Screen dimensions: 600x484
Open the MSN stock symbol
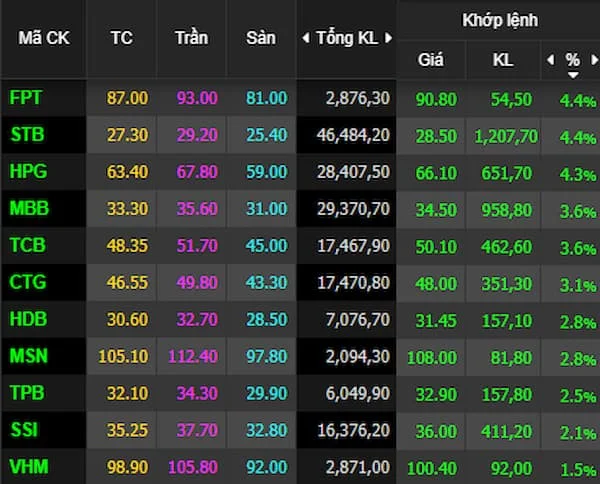pos(29,356)
